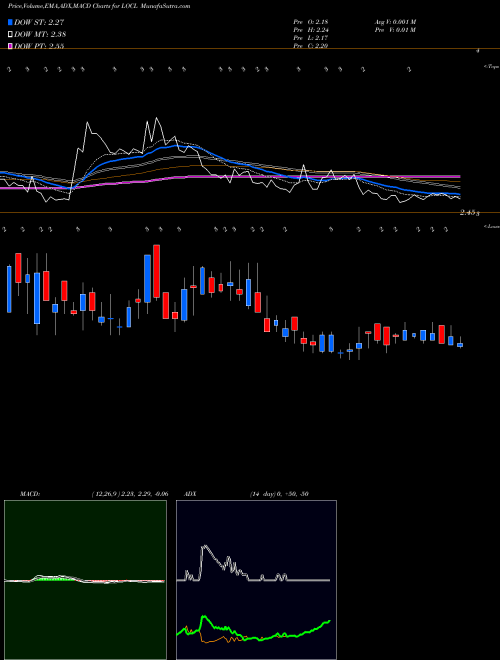
Task: Select the 'DOW ST: 2.27' legend text
Action: pyautogui.click(x=39, y=22)
